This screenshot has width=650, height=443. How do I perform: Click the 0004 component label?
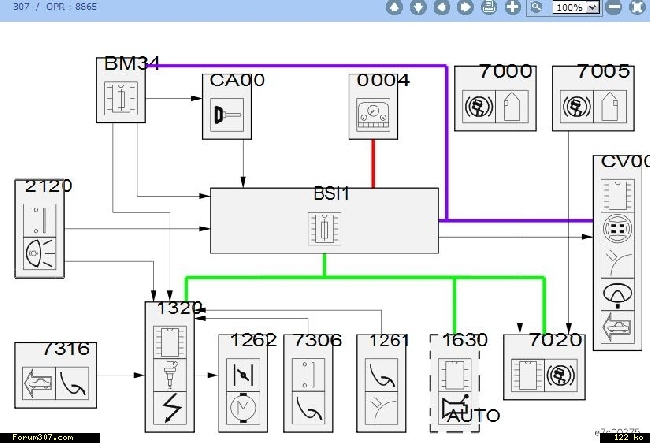(x=383, y=80)
